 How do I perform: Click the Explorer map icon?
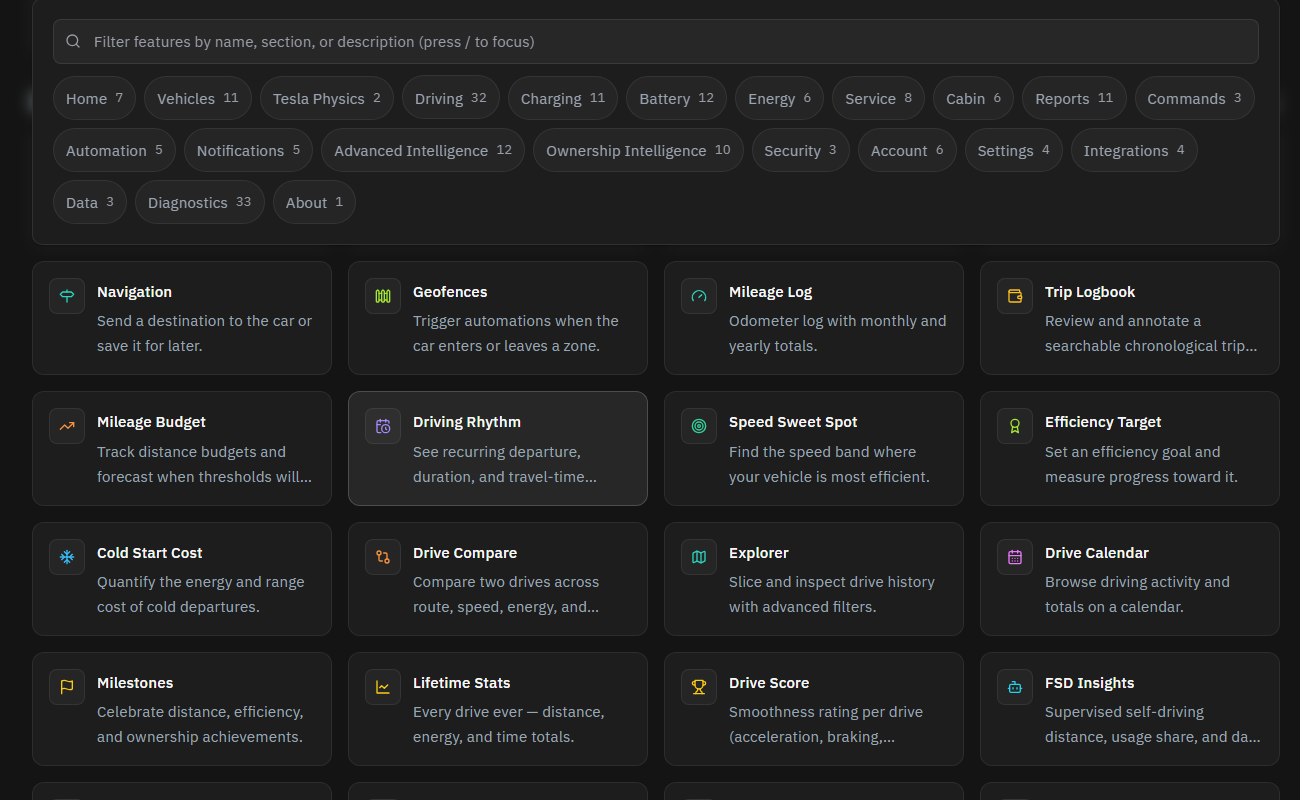click(699, 557)
